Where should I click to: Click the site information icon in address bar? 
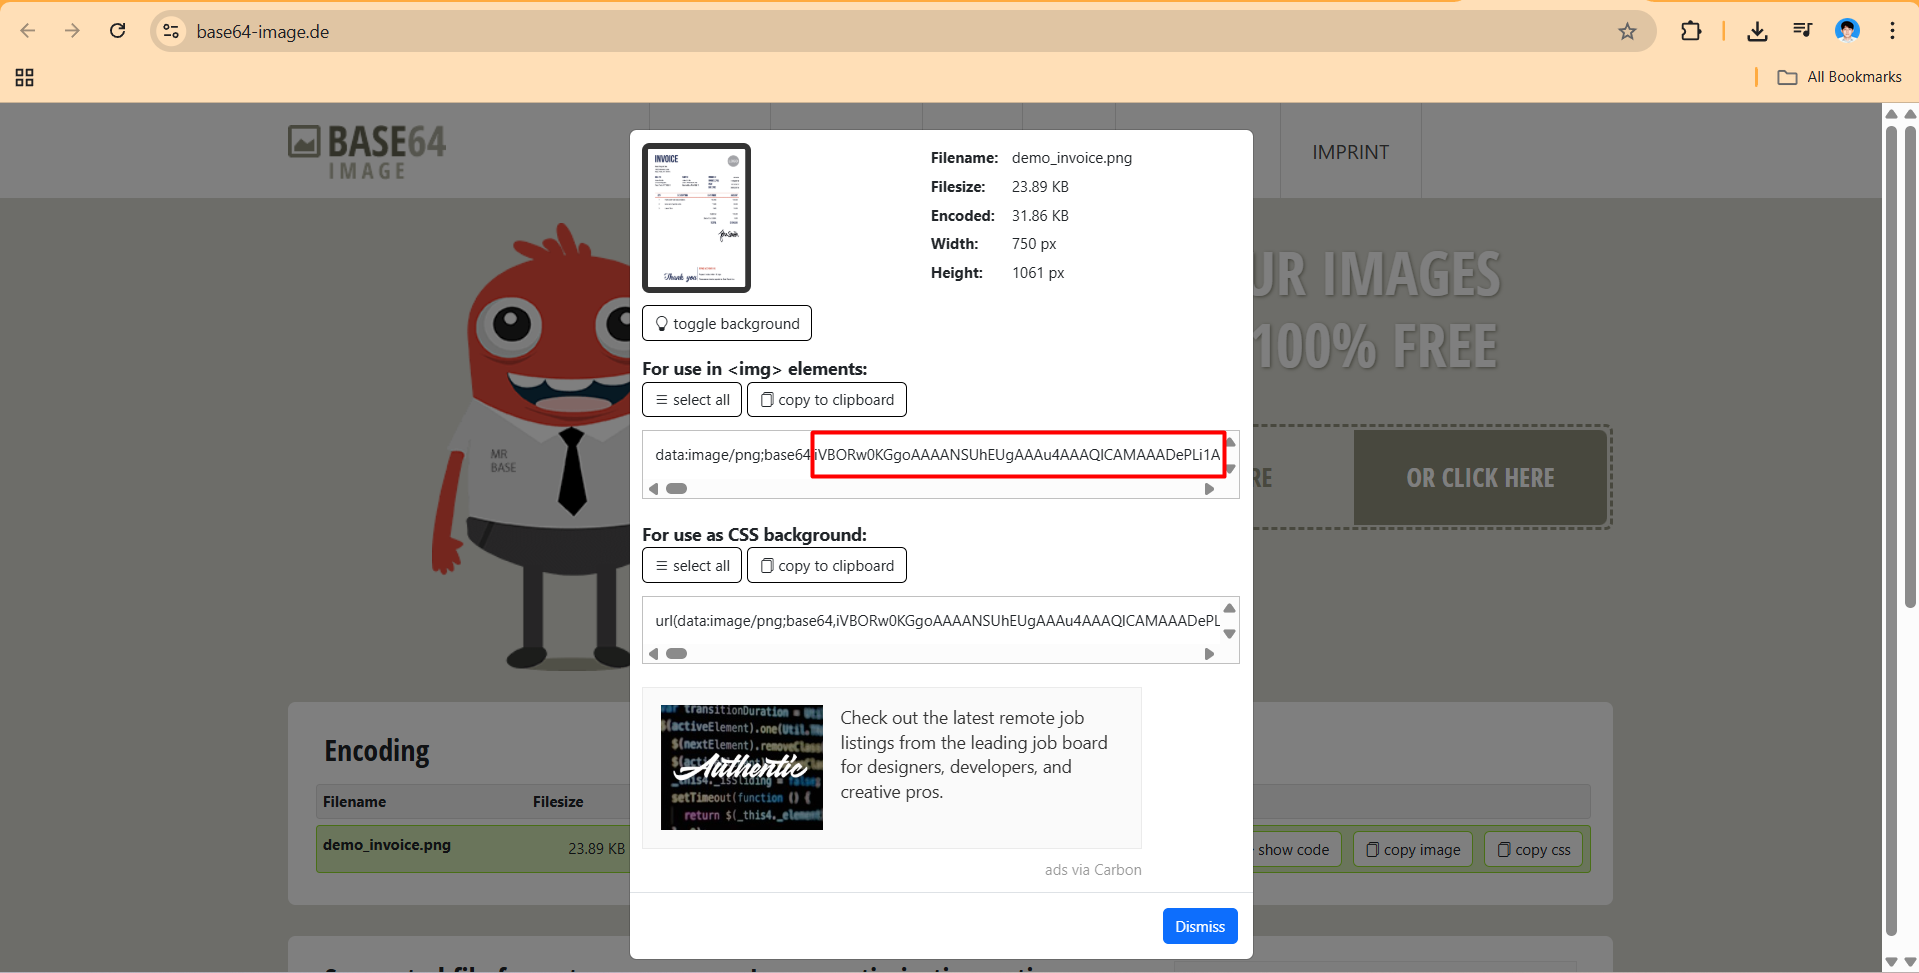click(172, 31)
